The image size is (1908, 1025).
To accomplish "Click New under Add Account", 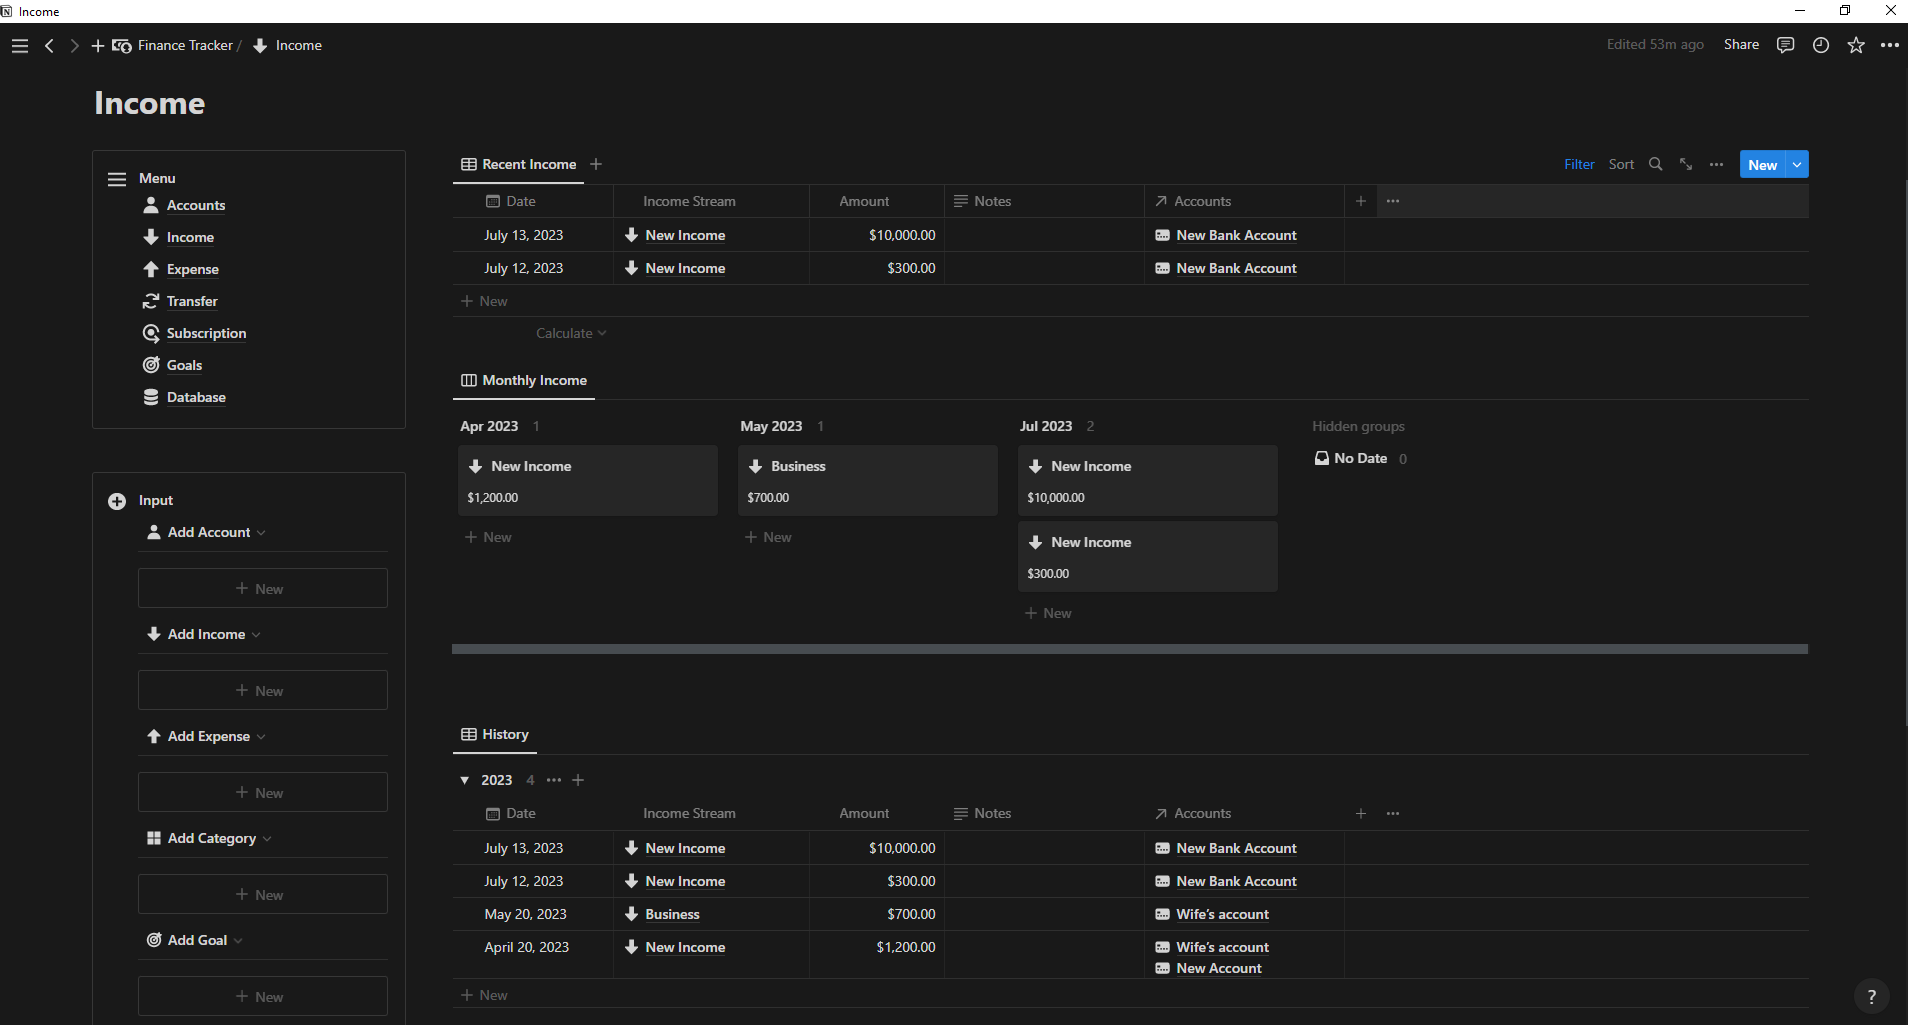I will click(x=263, y=589).
